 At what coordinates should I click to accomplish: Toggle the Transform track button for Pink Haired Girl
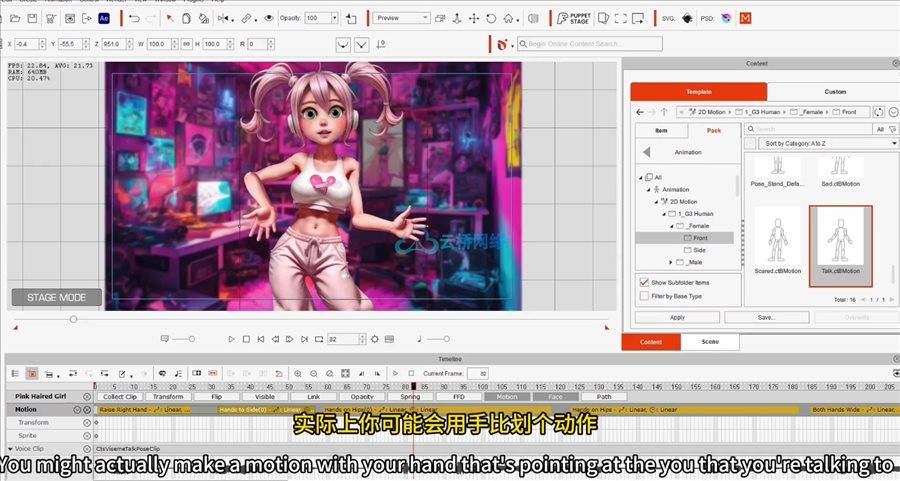point(168,397)
